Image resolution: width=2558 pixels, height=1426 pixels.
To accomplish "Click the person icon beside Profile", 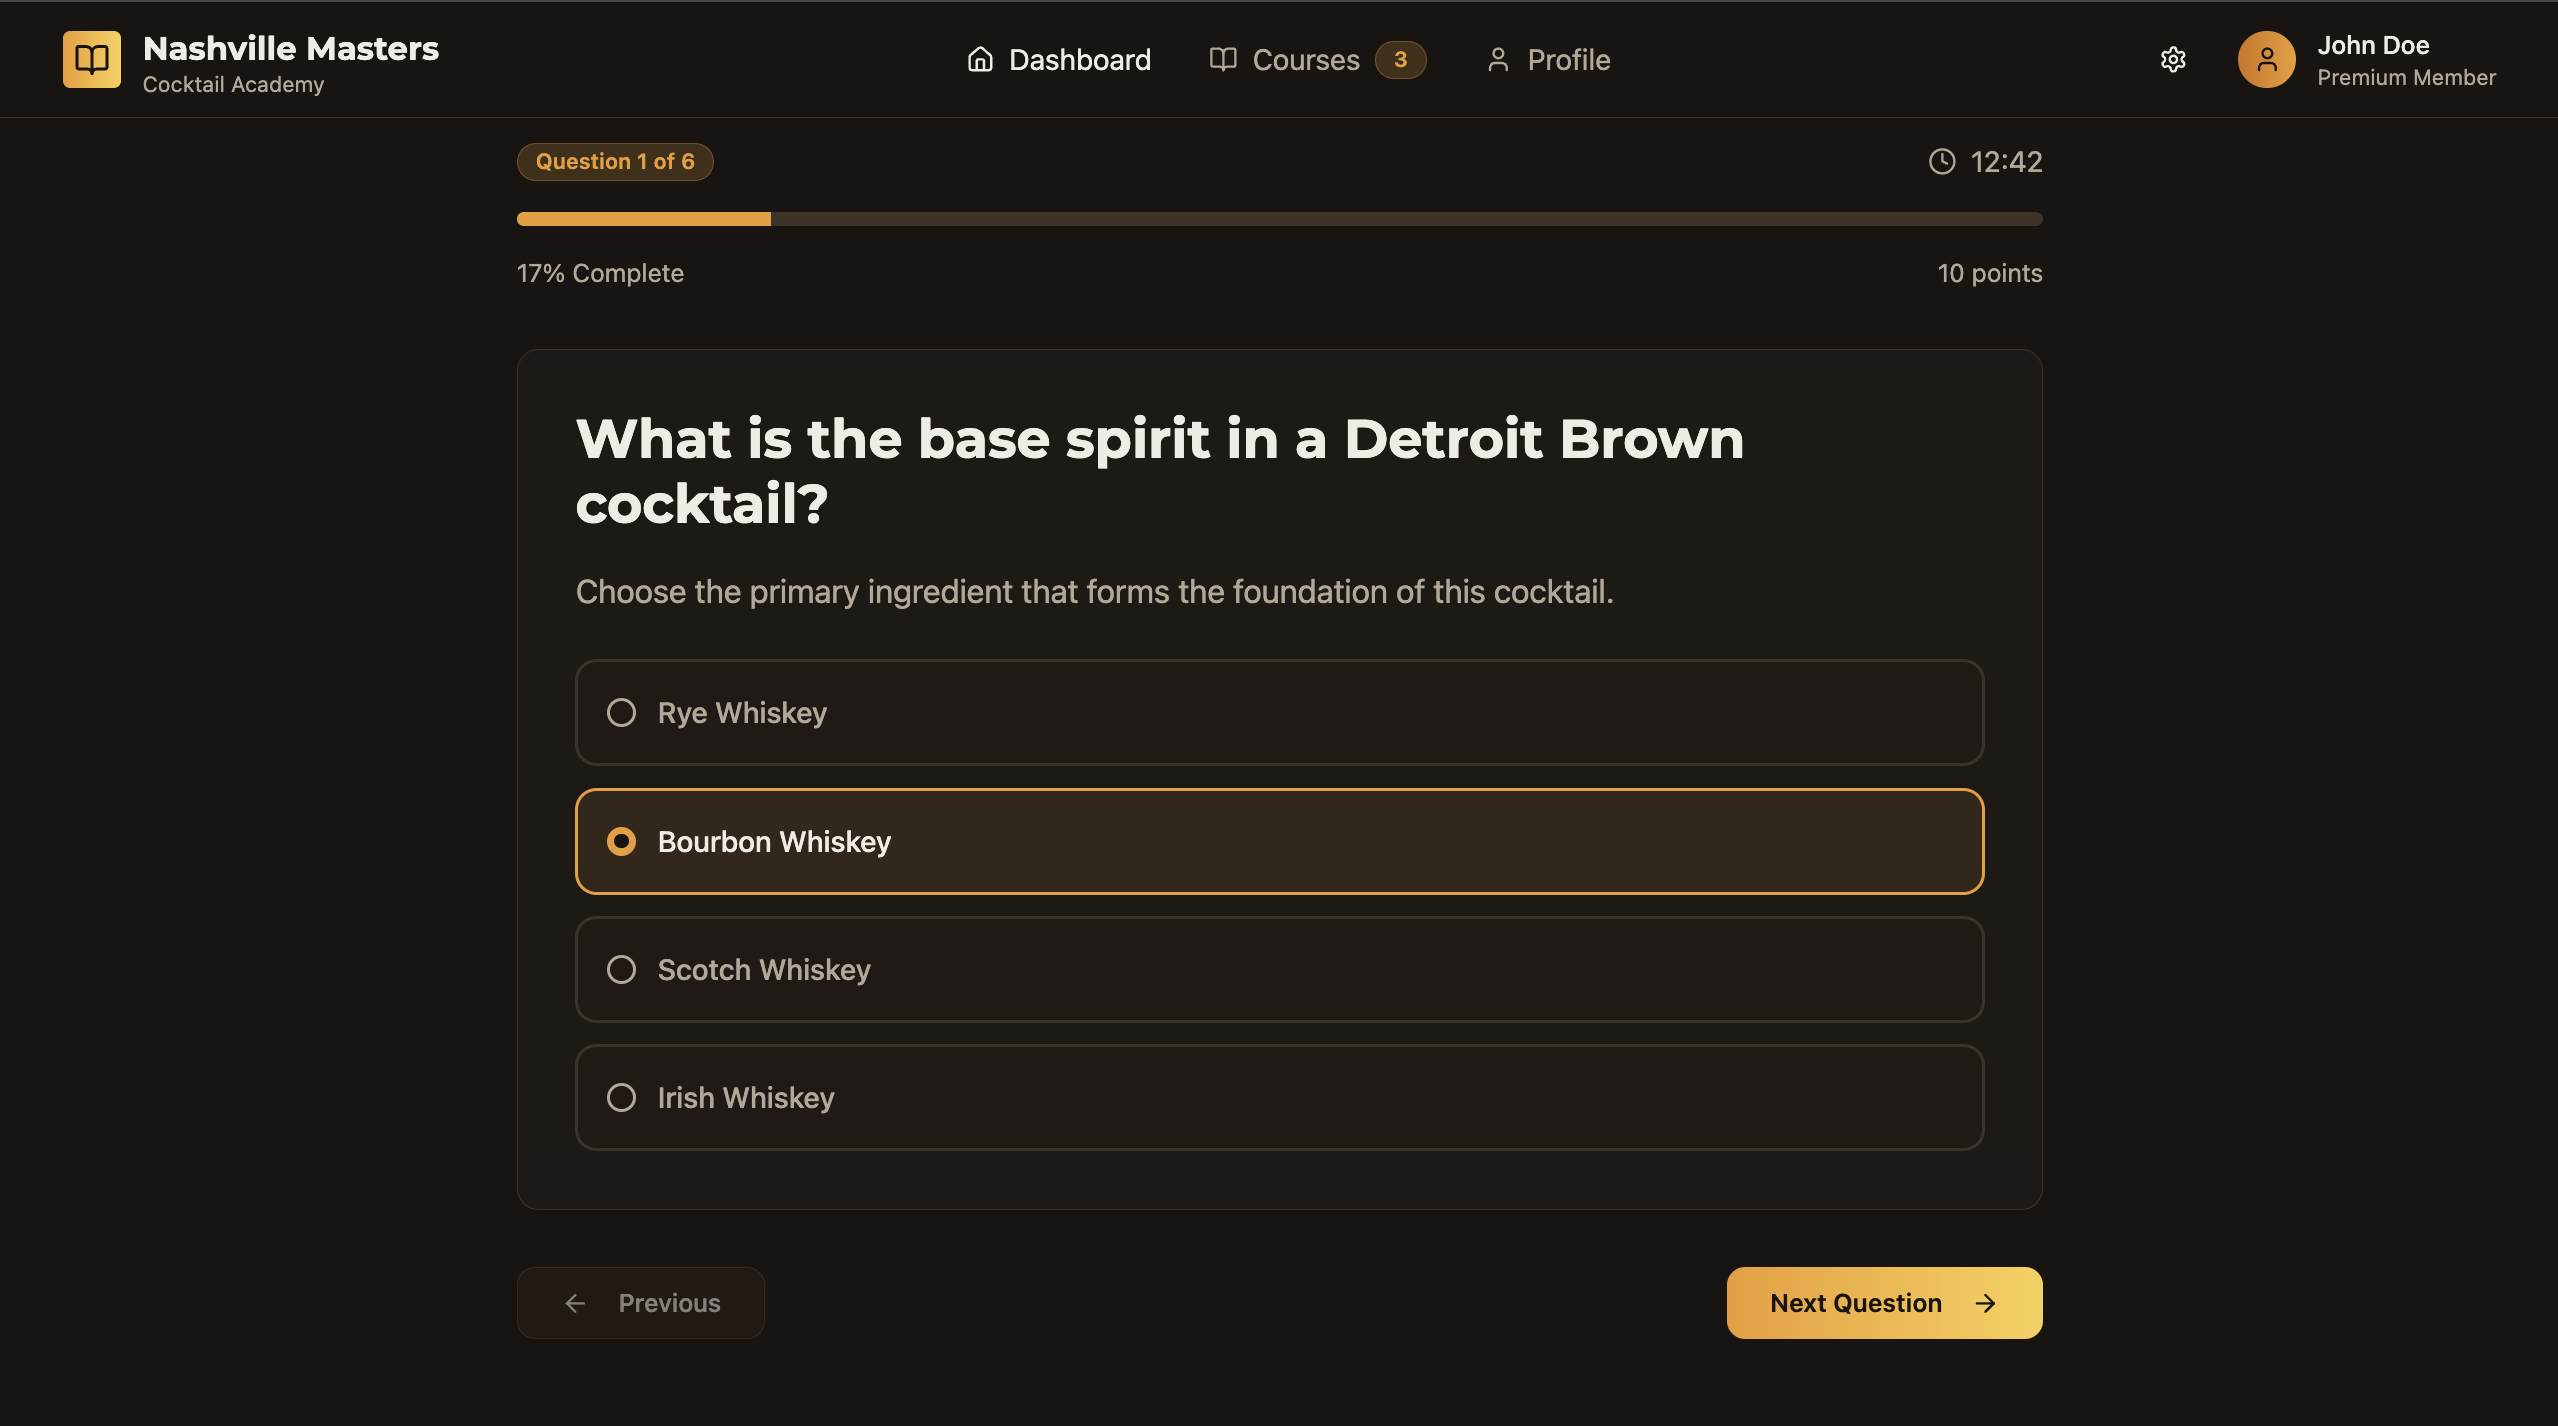I will [x=1497, y=59].
